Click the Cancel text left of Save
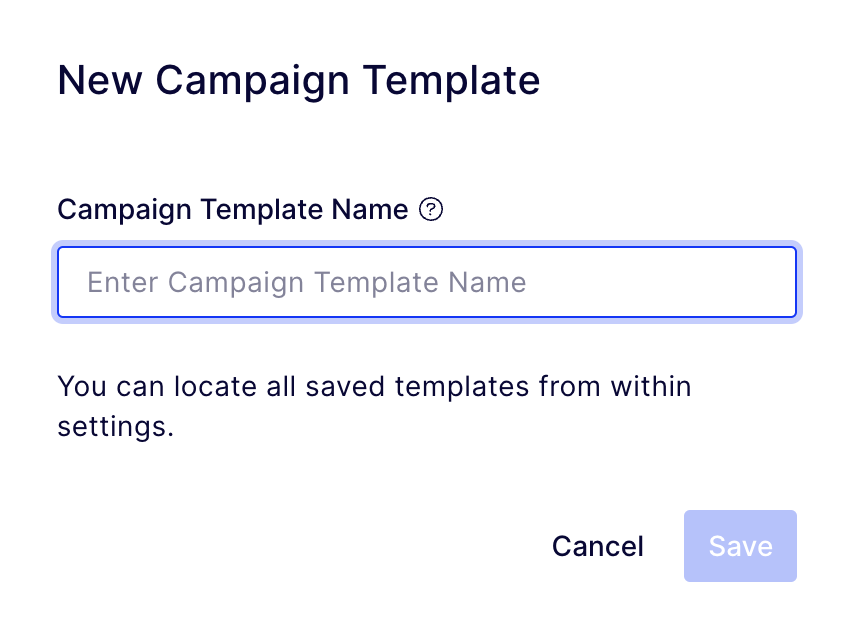858x636 pixels. pos(598,546)
